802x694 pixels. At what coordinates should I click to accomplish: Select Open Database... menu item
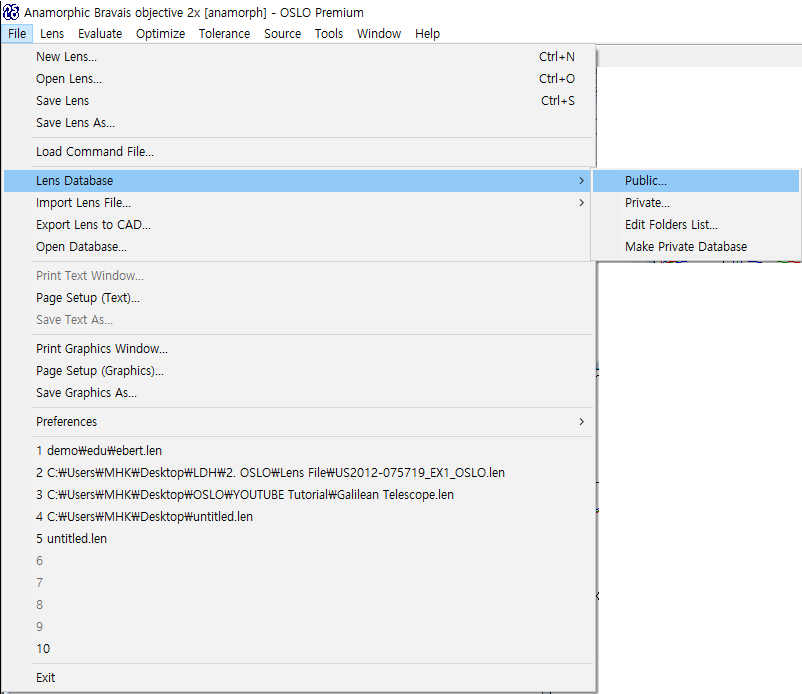pos(297,247)
